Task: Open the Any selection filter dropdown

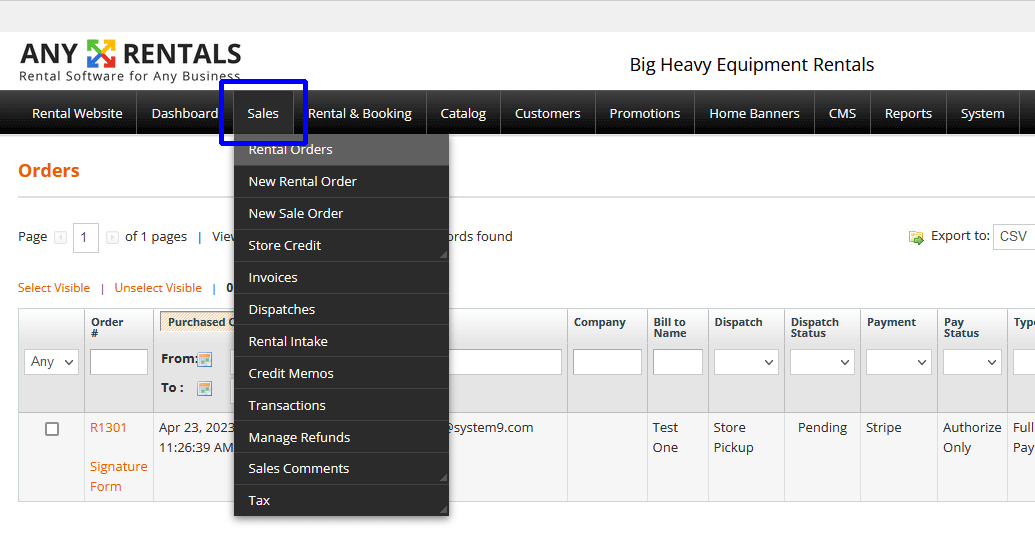Action: pos(51,362)
